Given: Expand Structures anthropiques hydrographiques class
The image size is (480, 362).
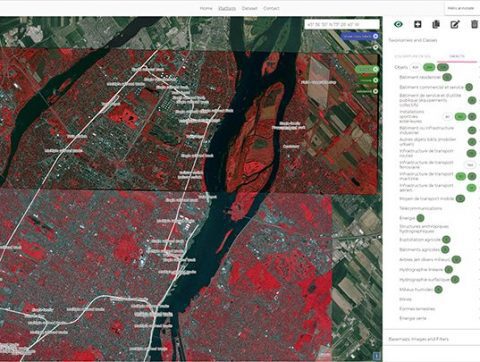Looking at the screenshot, I should [x=424, y=229].
